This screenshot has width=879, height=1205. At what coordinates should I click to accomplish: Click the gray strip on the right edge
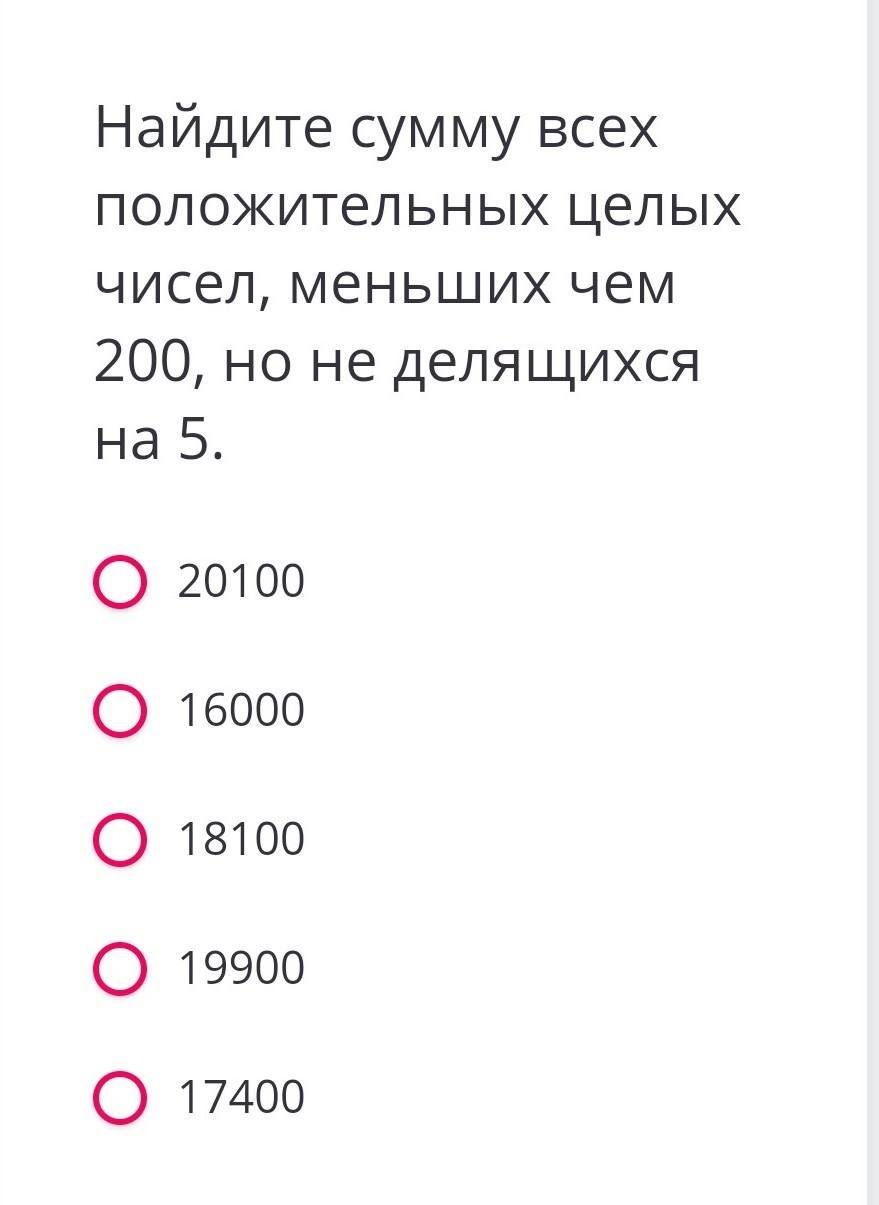tap(873, 600)
